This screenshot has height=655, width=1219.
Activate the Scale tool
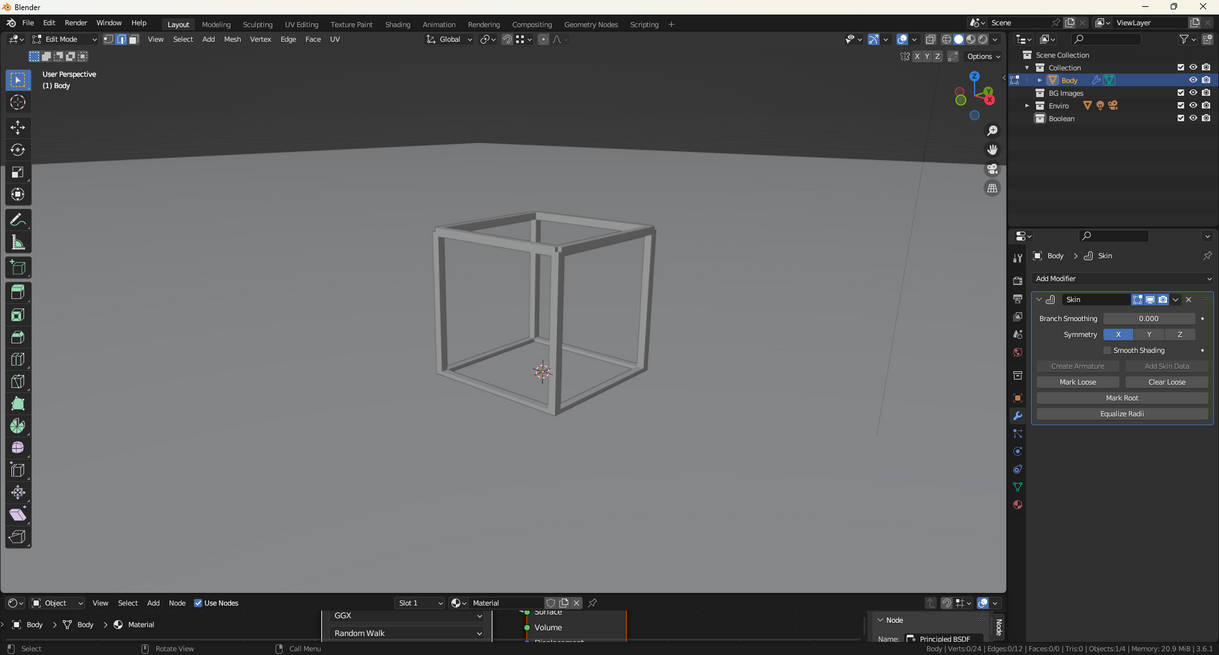(18, 172)
